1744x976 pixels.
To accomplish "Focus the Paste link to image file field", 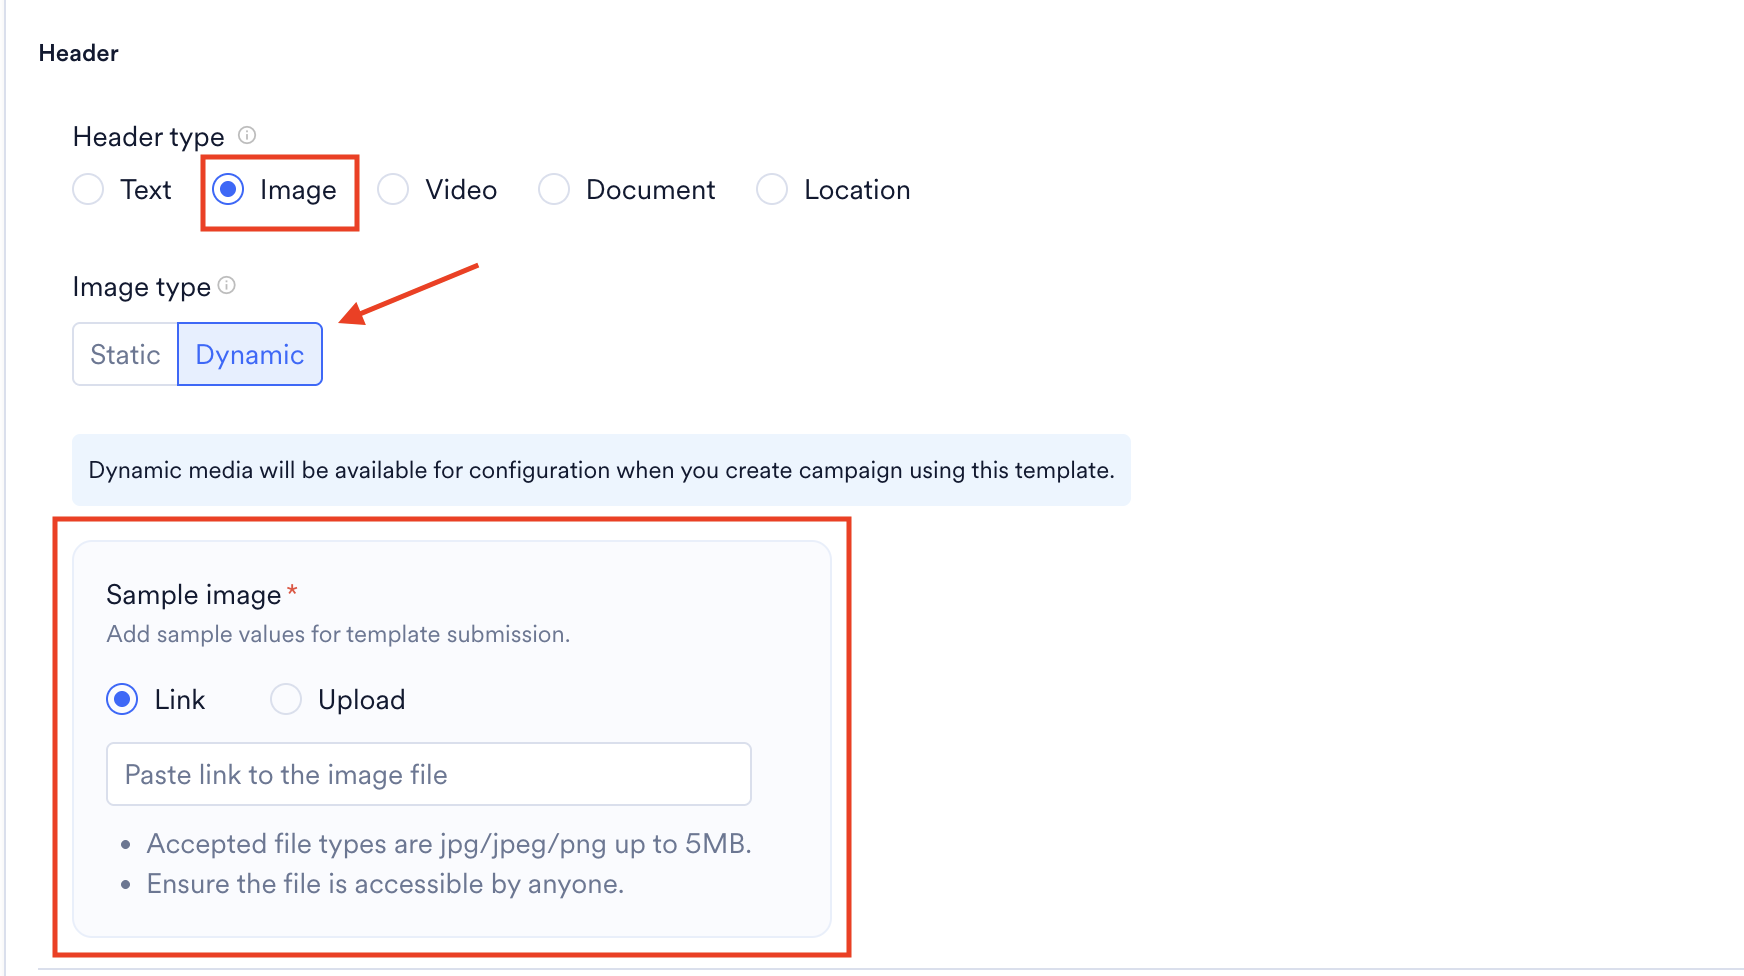I will tap(429, 774).
